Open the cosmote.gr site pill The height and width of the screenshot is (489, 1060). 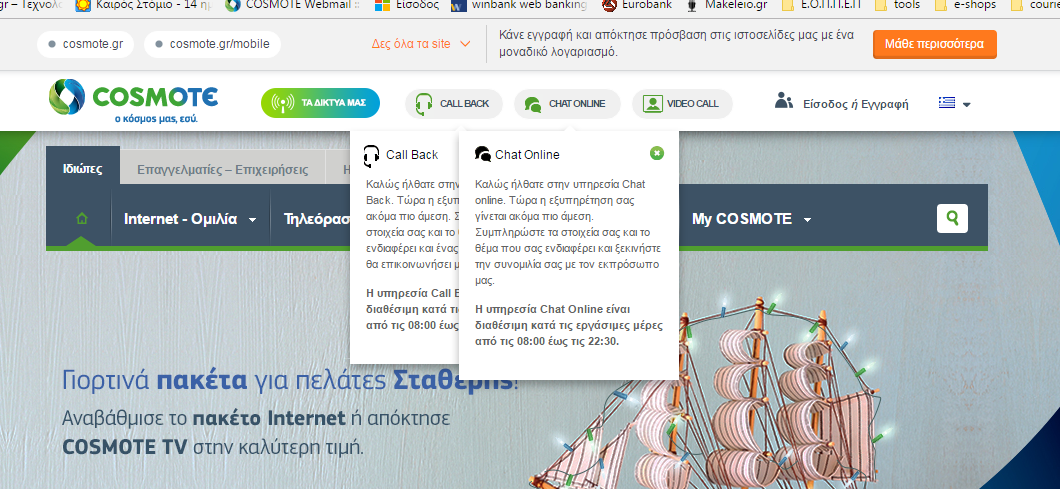pyautogui.click(x=85, y=44)
